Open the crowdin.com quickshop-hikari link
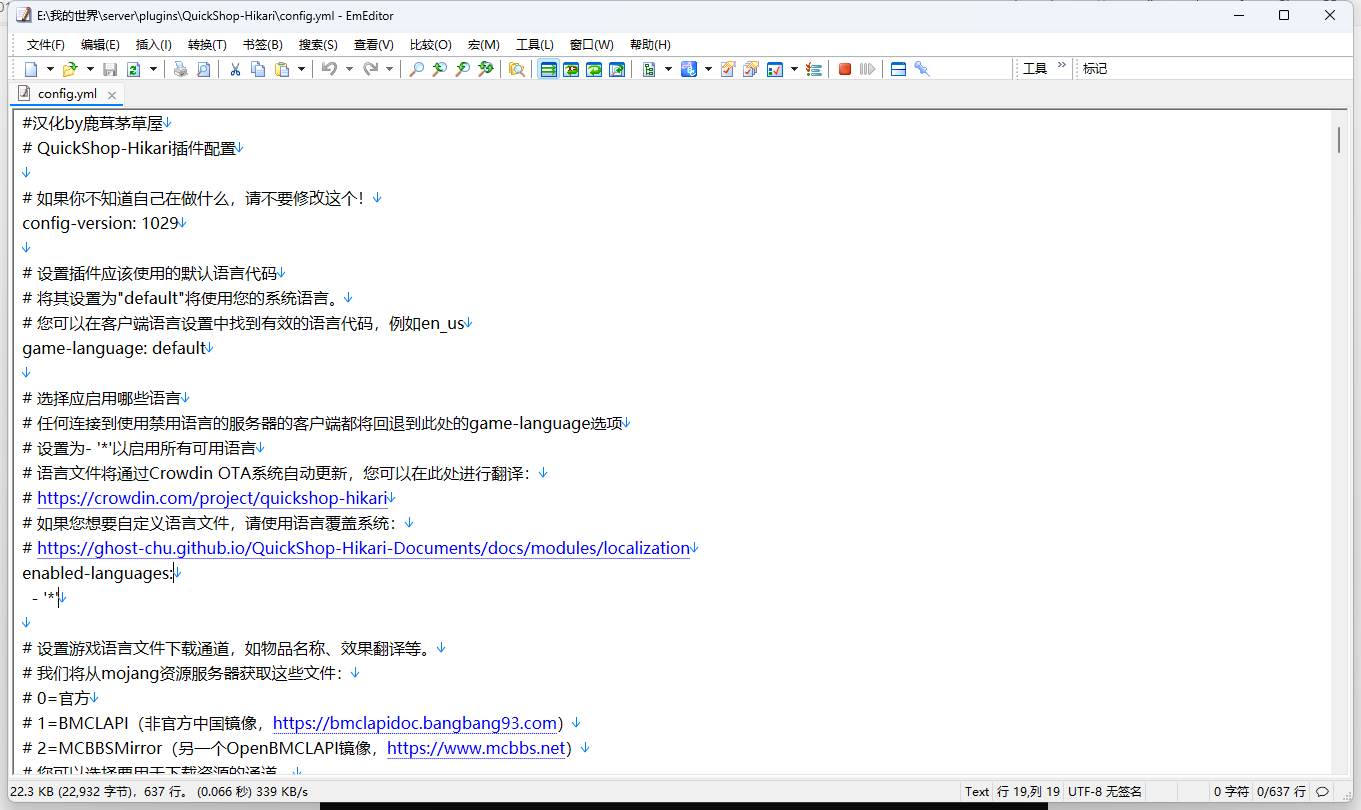The height and width of the screenshot is (810, 1361). click(x=212, y=498)
